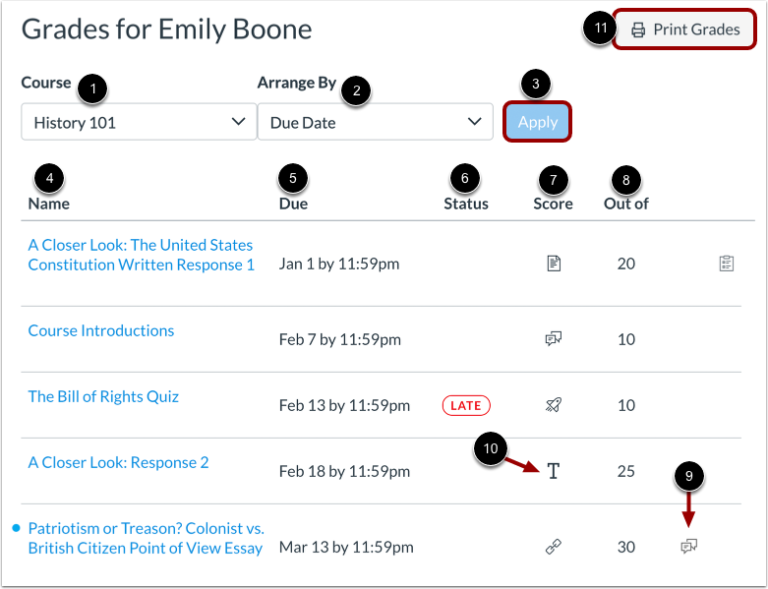Open Patriotism or Treason essay link
Viewport: 768px width, 589px height.
(145, 538)
